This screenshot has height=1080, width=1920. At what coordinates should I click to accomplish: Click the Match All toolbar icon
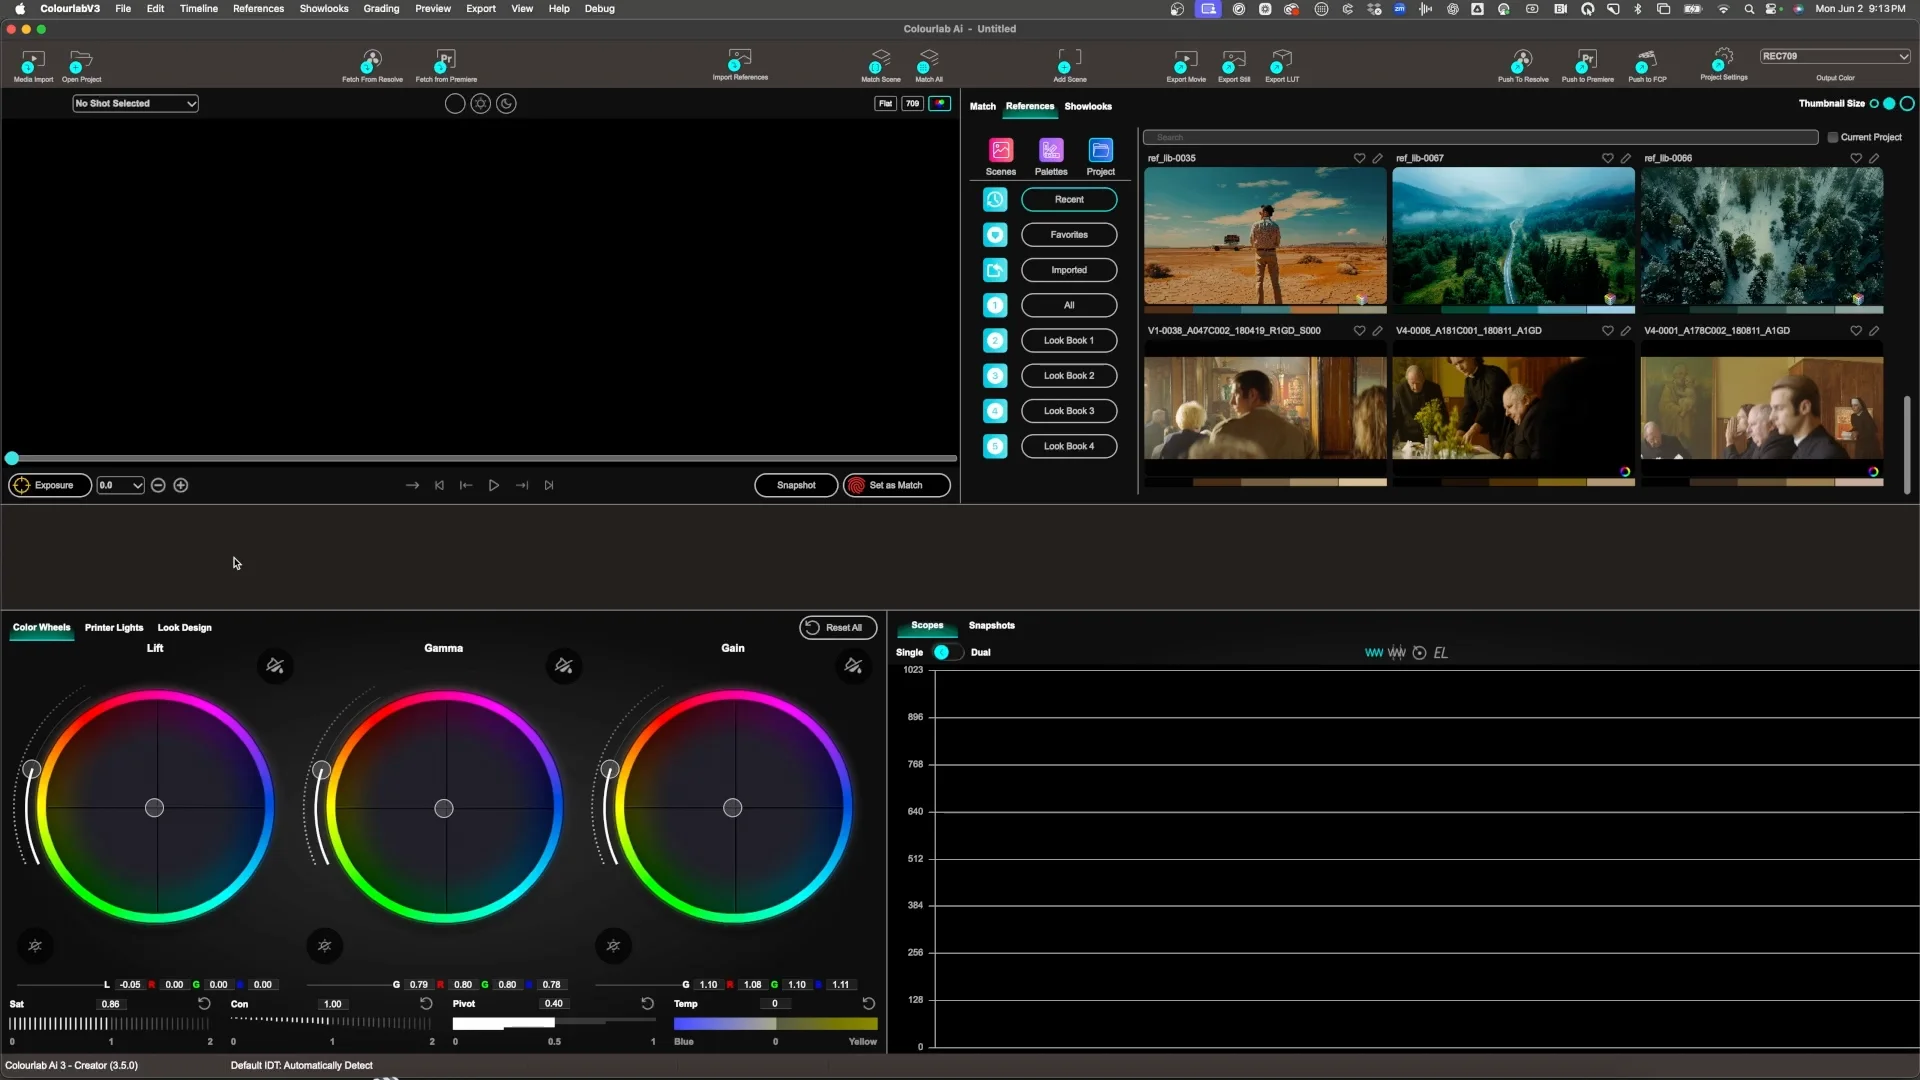[x=929, y=62]
